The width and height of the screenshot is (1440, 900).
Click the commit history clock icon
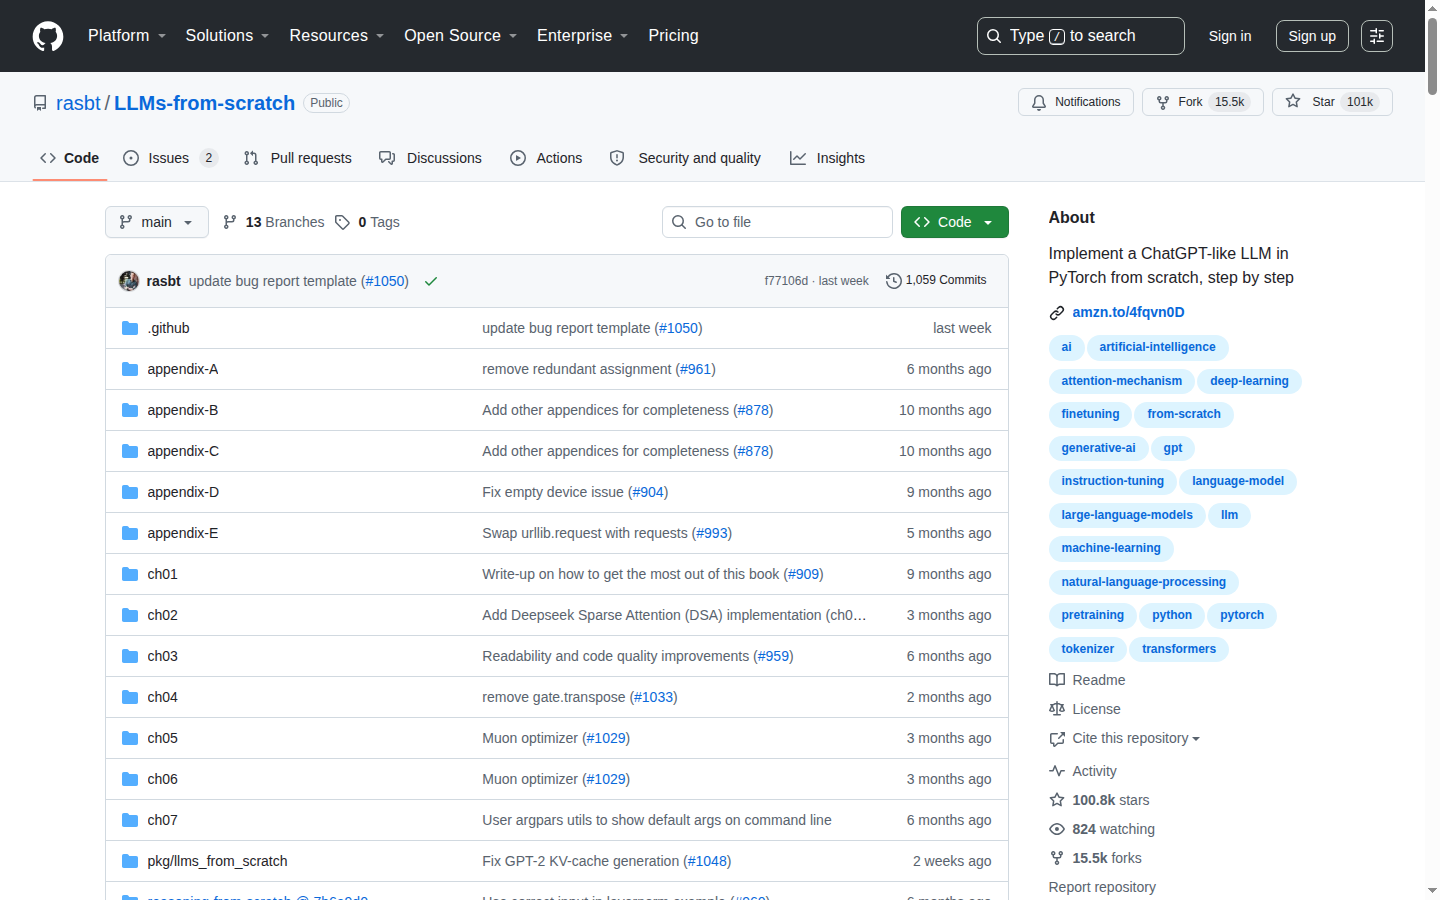[x=893, y=281]
